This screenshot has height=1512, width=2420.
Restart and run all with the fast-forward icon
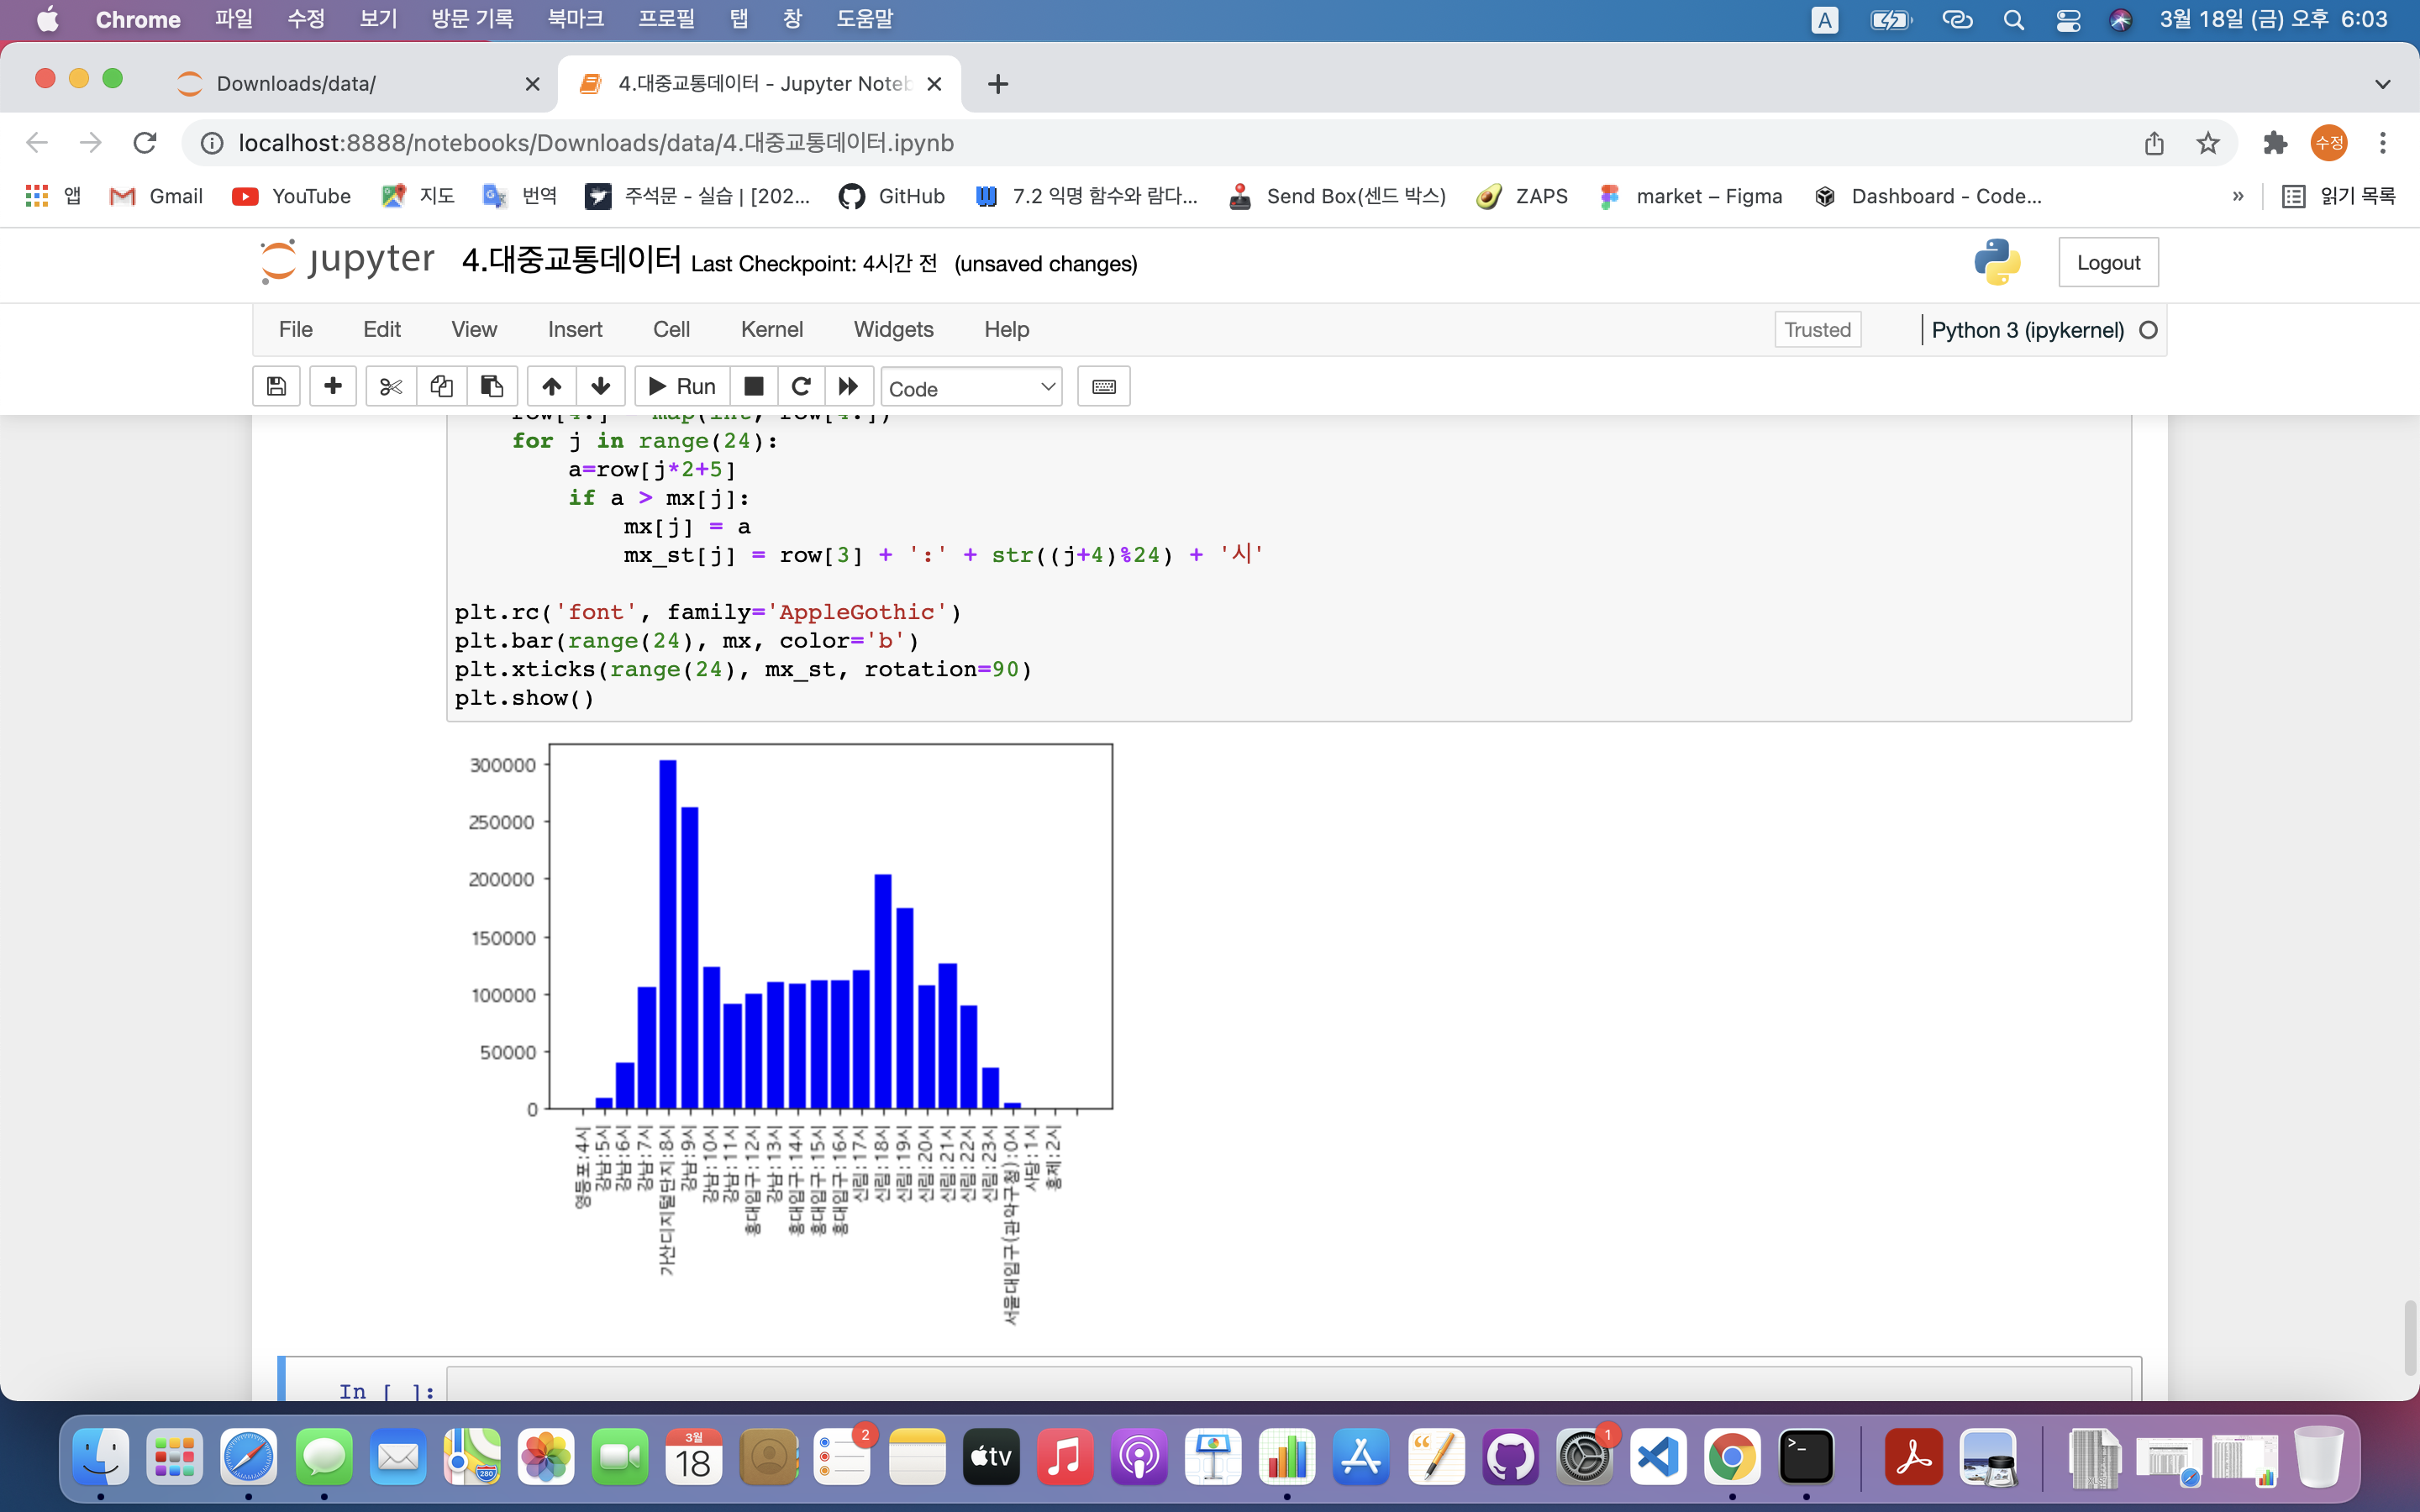[x=849, y=386]
